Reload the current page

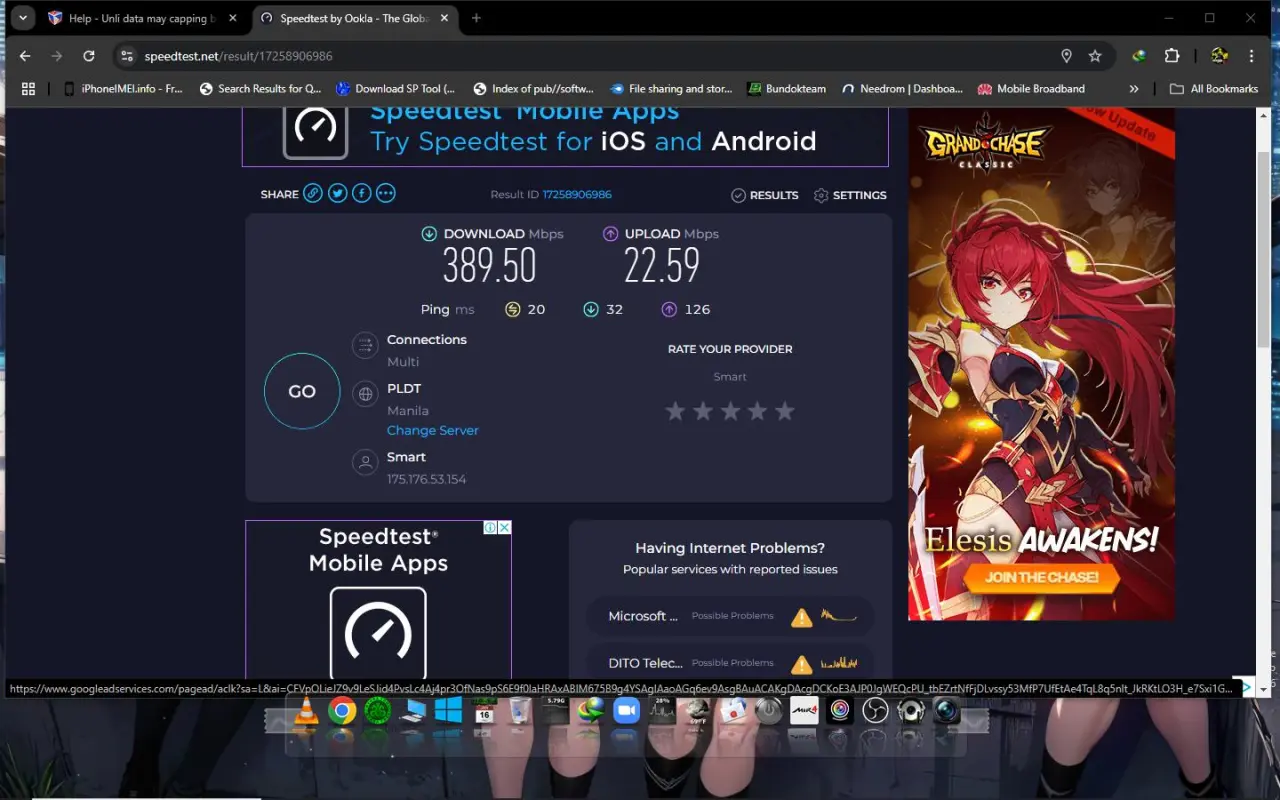click(89, 56)
